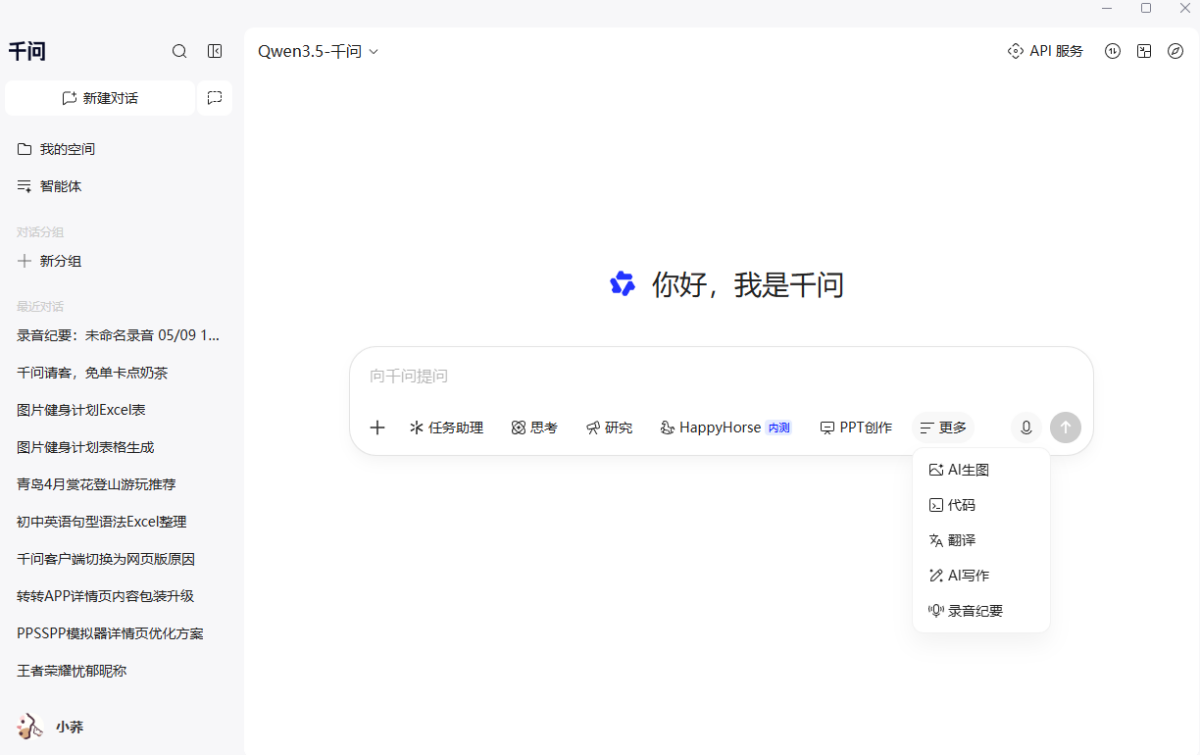This screenshot has height=755, width=1200.
Task: Focus the 向千问提问 input field
Action: click(x=721, y=376)
